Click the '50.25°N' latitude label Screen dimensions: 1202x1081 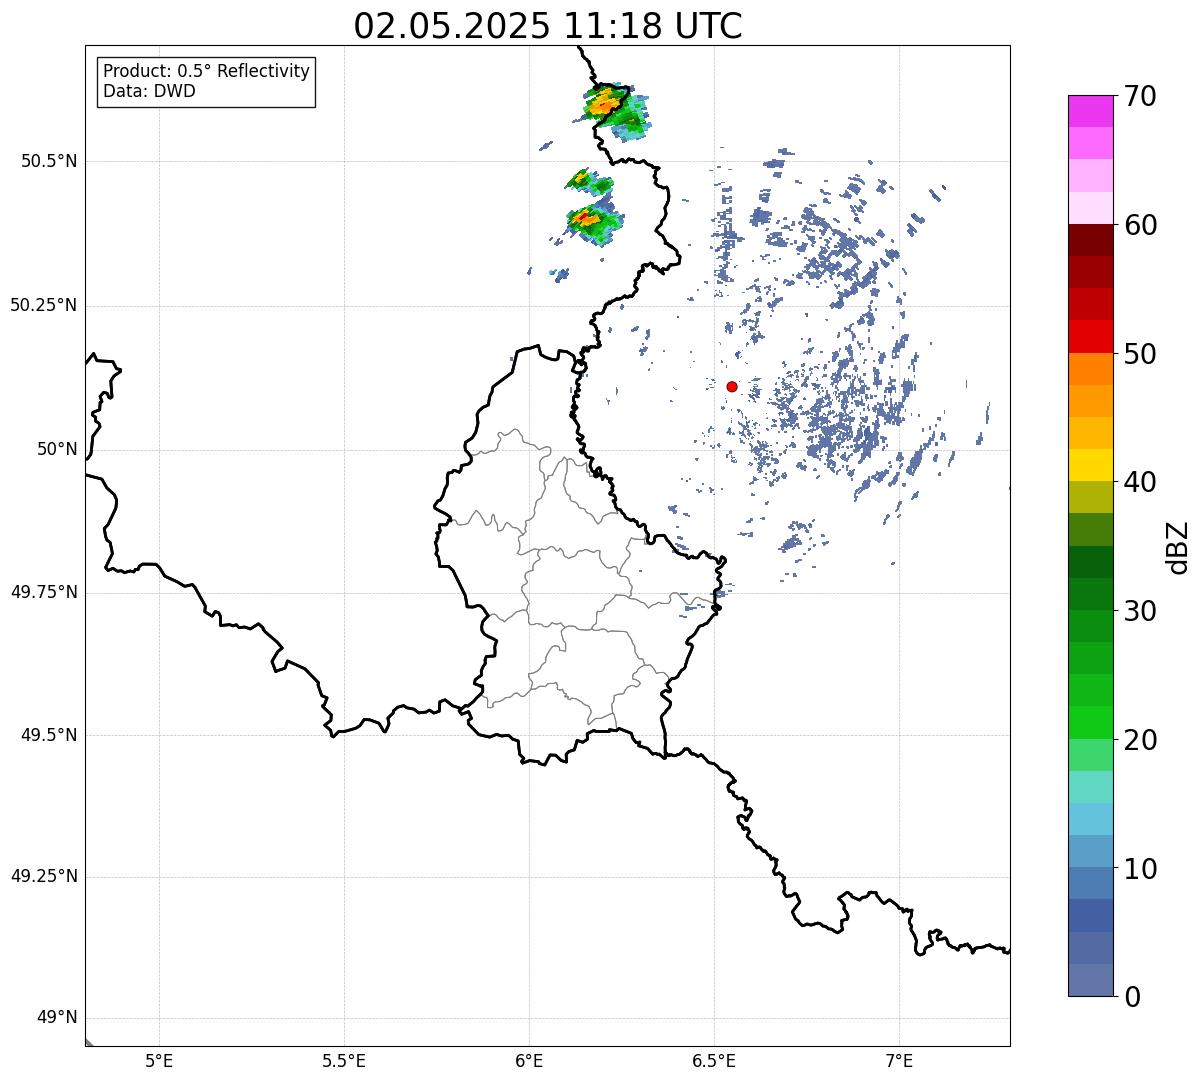coord(44,305)
